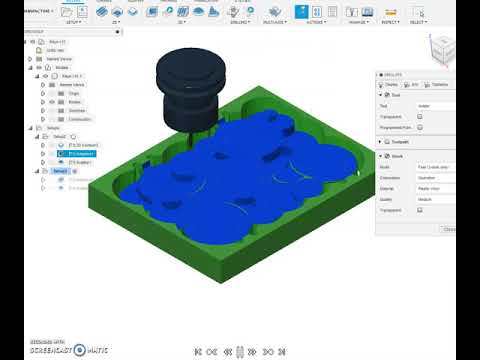
Task: Open the ACTIONS dropdown menu
Action: [316, 22]
